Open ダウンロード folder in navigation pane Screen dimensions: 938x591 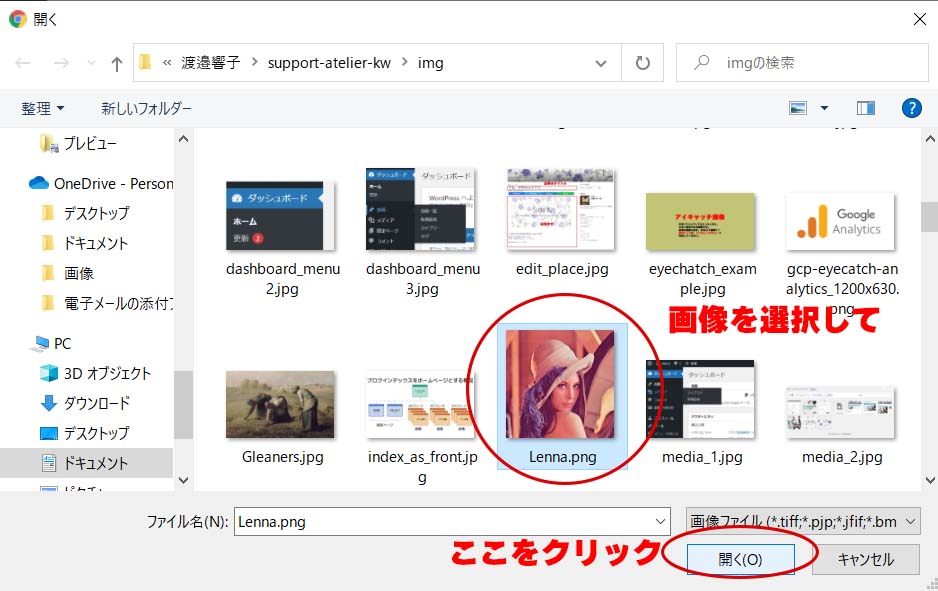(x=97, y=403)
